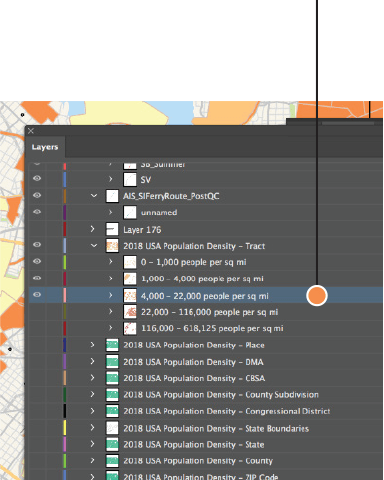The image size is (384, 480).
Task: Expand the unnamed sublayer
Action: [x=111, y=212]
